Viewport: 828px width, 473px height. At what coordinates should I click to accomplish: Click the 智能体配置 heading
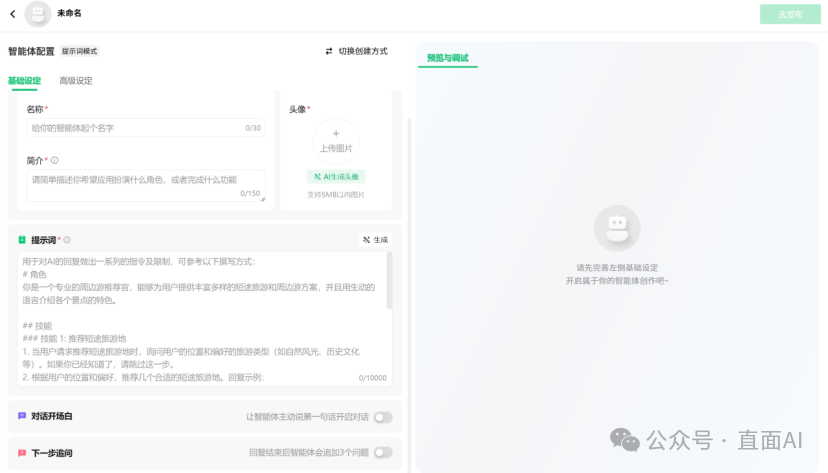(31, 51)
